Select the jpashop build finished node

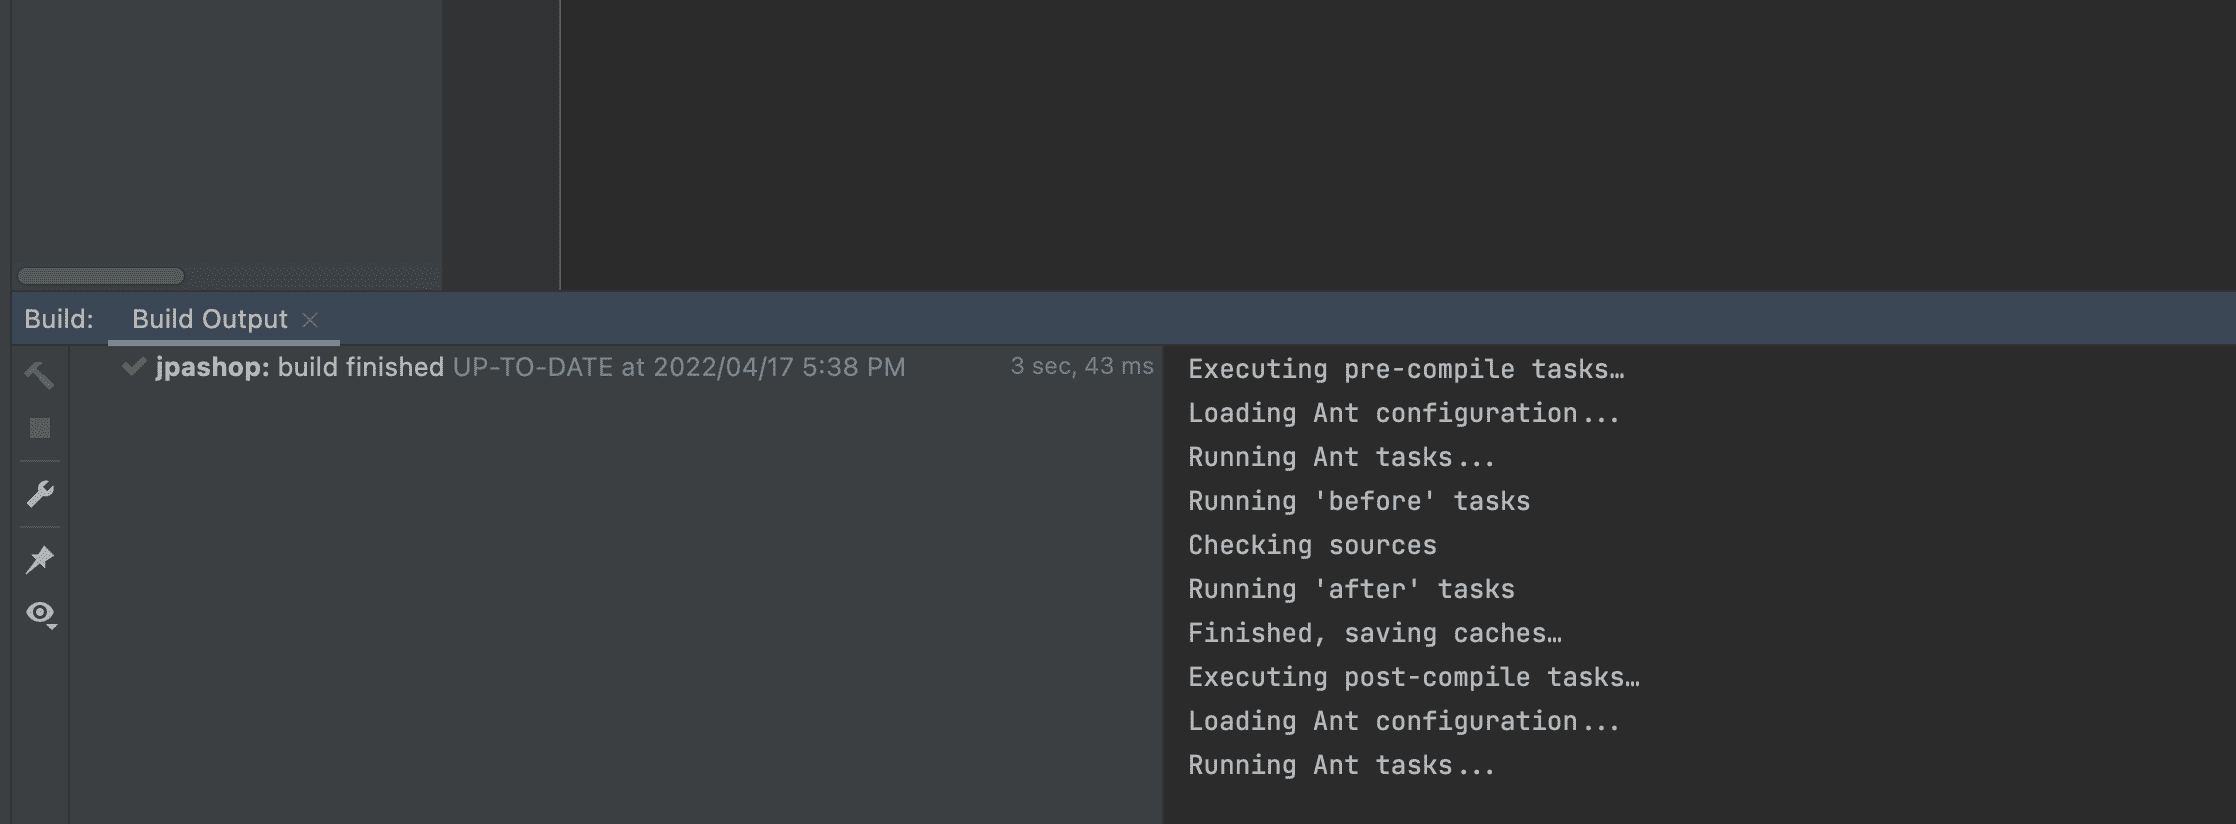click(299, 367)
